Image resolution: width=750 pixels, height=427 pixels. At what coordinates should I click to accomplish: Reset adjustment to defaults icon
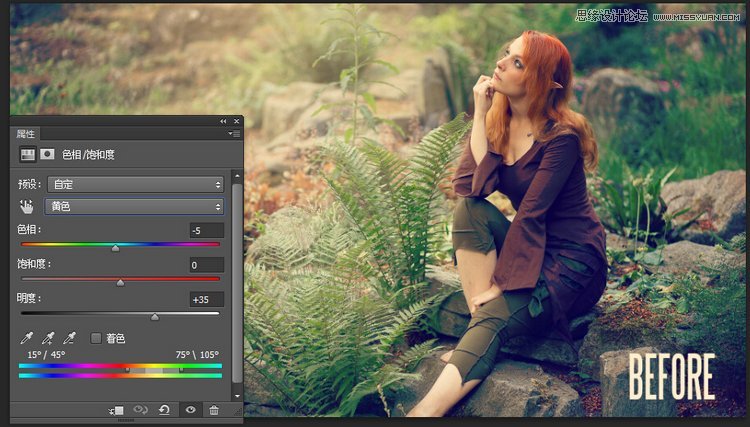pos(165,410)
